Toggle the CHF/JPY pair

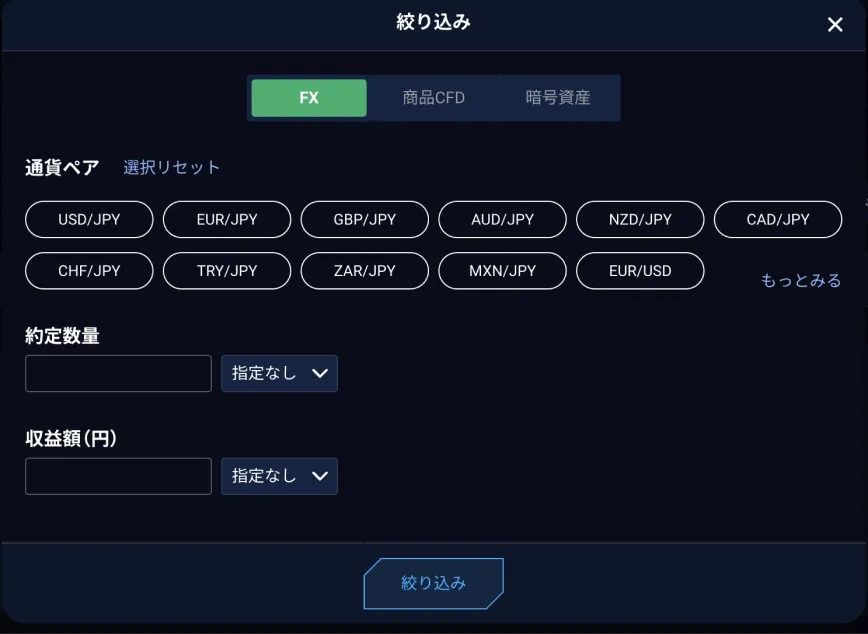click(x=89, y=270)
